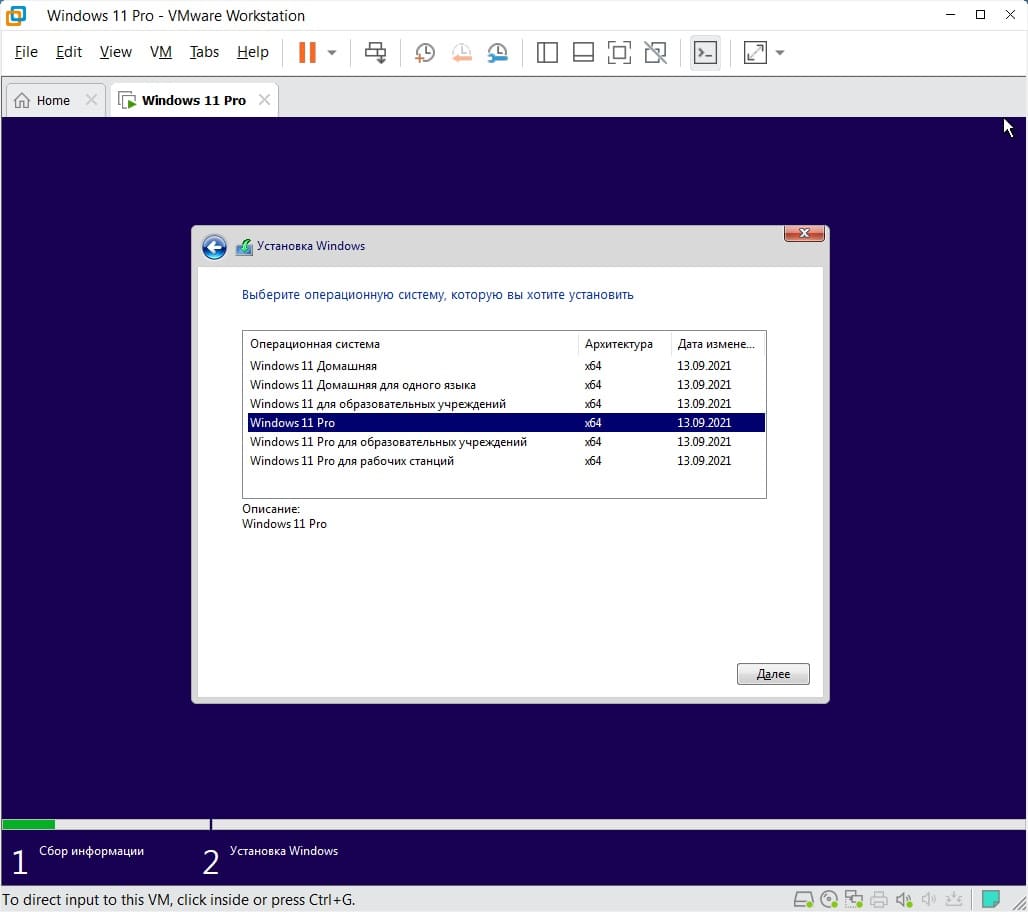Open the teal message log note icon
This screenshot has height=912, width=1028.
pyautogui.click(x=990, y=898)
